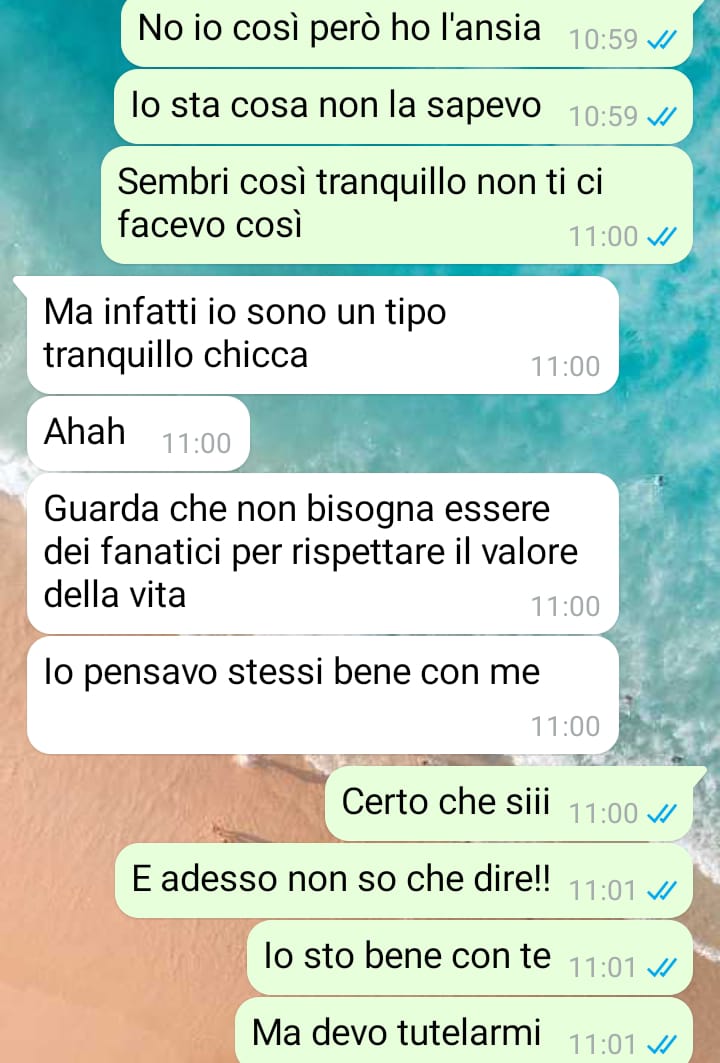Screen dimensions: 720x1063
Task: Tap the "Sembri così tranquillo non ti ci facevo così" bubble
Action: point(397,205)
